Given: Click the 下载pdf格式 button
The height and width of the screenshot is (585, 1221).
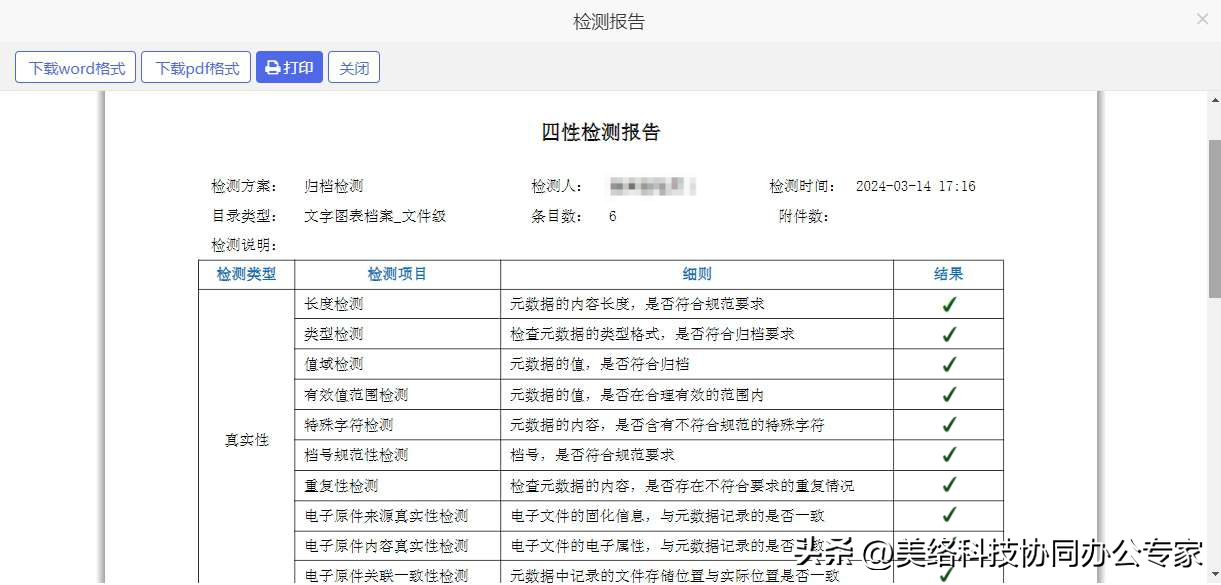Looking at the screenshot, I should [196, 68].
